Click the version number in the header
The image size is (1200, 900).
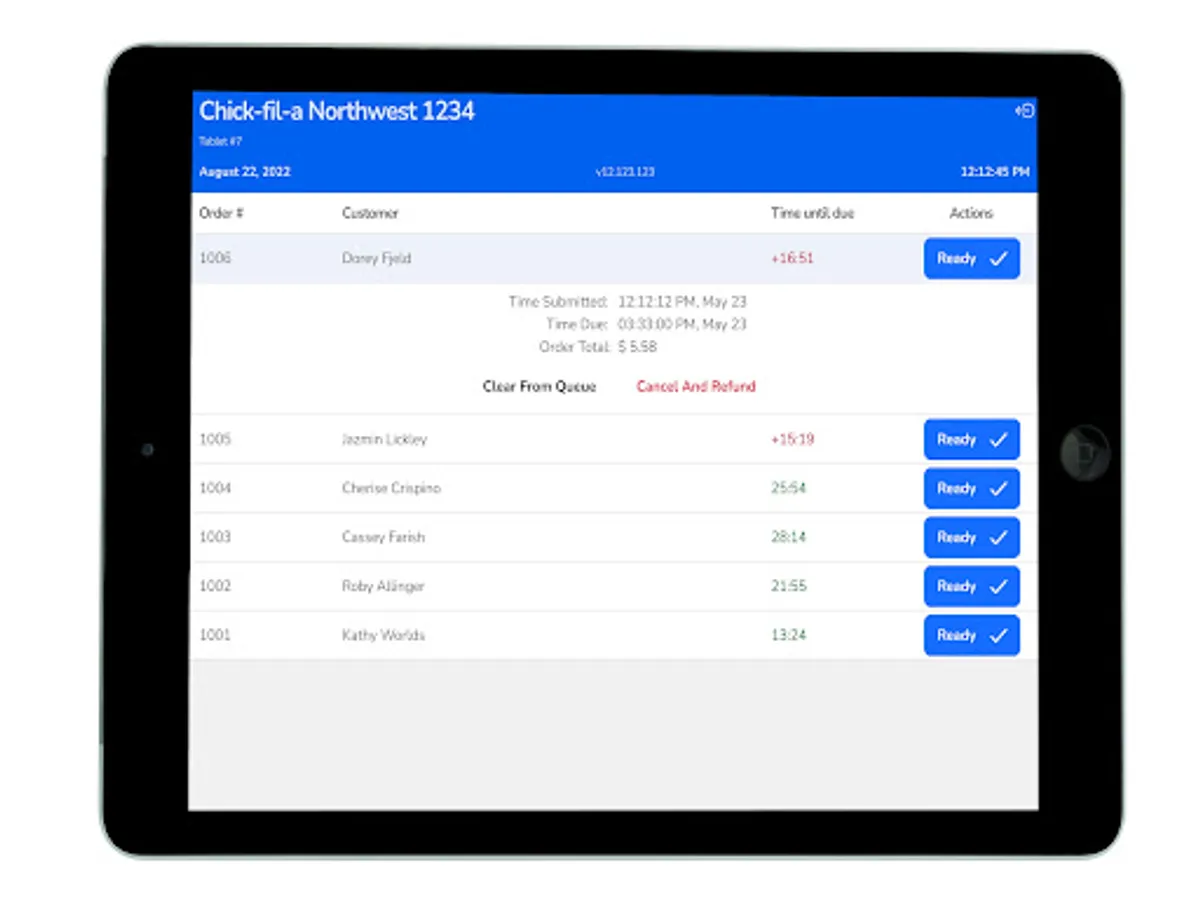pyautogui.click(x=625, y=172)
